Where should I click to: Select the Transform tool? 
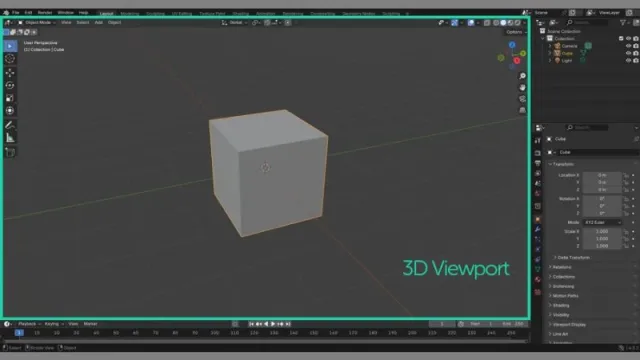10,111
